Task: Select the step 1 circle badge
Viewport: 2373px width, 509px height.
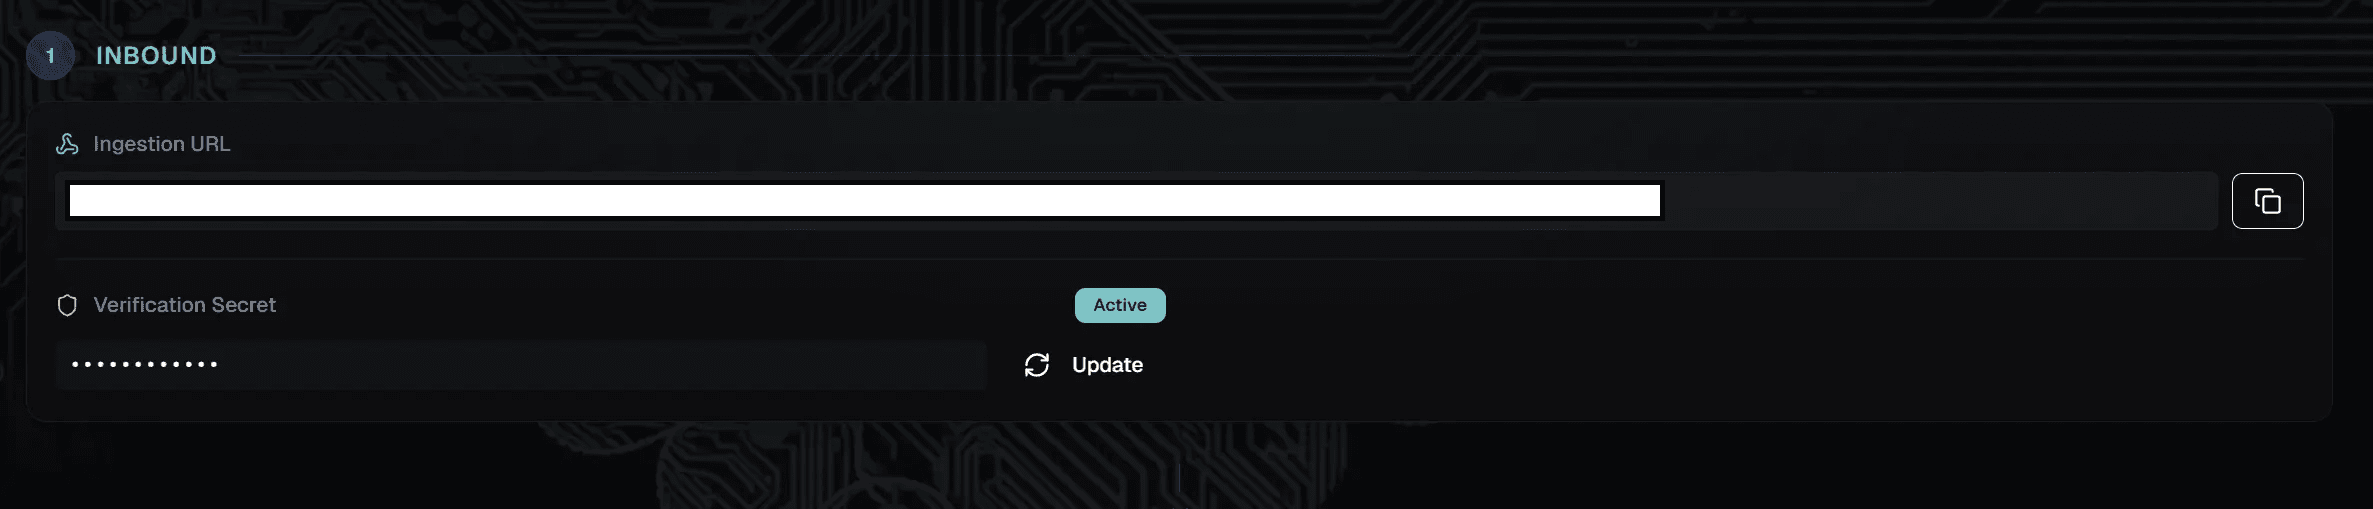Action: pos(50,56)
